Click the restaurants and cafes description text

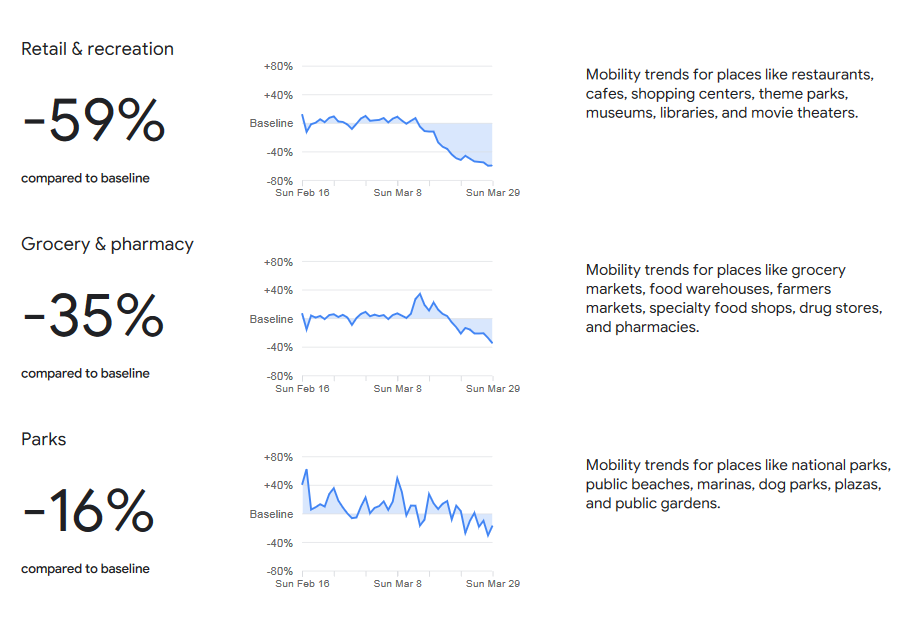click(730, 94)
